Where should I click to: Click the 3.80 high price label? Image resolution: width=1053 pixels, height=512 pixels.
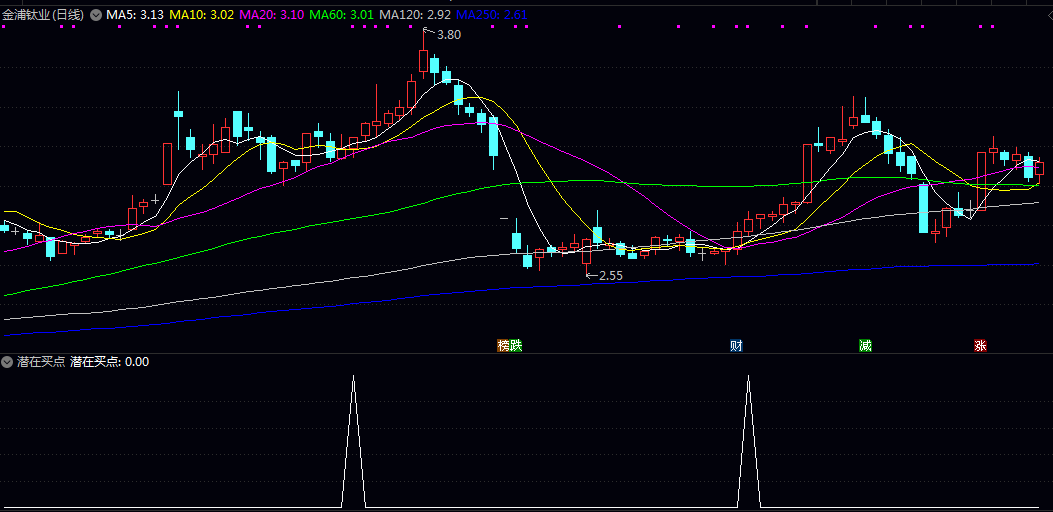pos(449,35)
